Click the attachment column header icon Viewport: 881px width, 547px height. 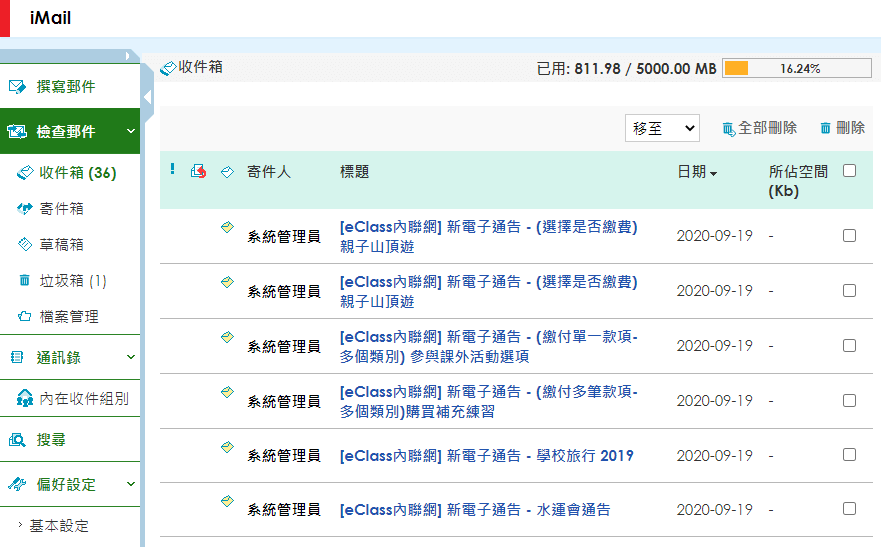(198, 172)
